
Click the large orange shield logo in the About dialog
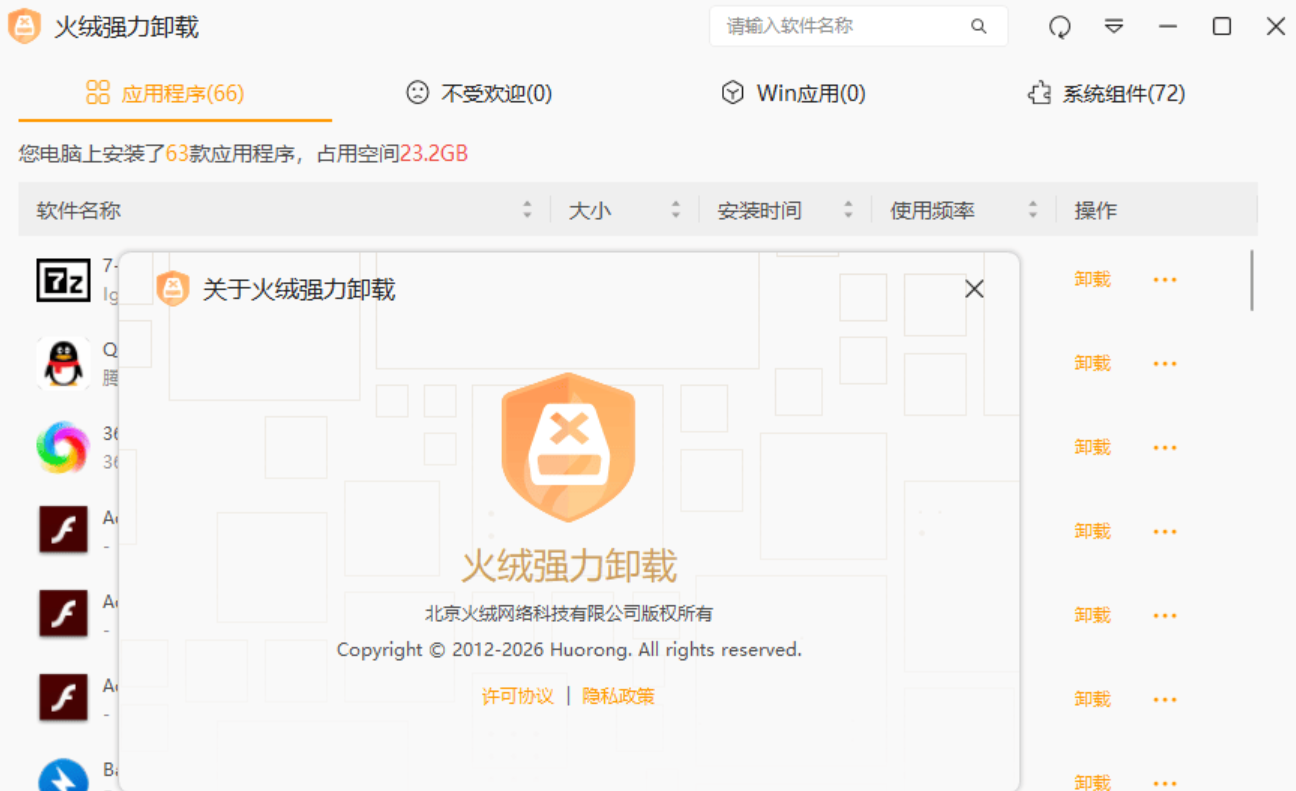point(569,447)
